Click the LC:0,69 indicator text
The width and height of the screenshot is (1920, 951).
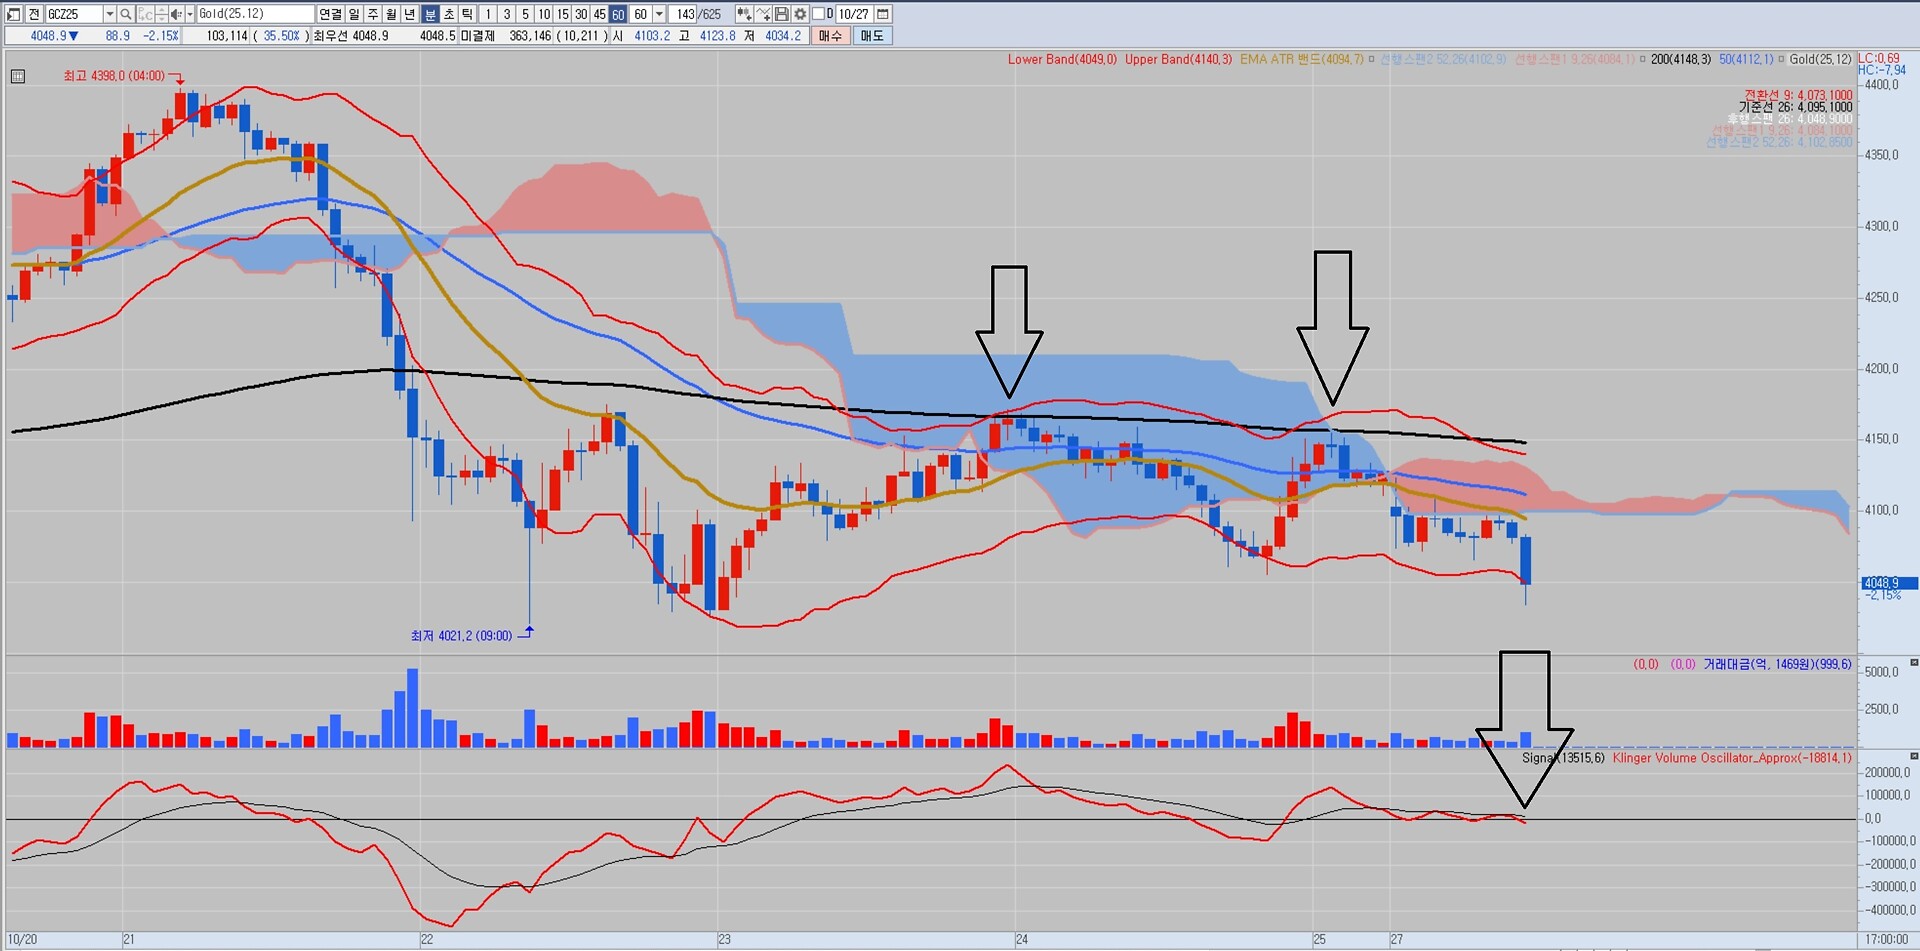(1879, 59)
